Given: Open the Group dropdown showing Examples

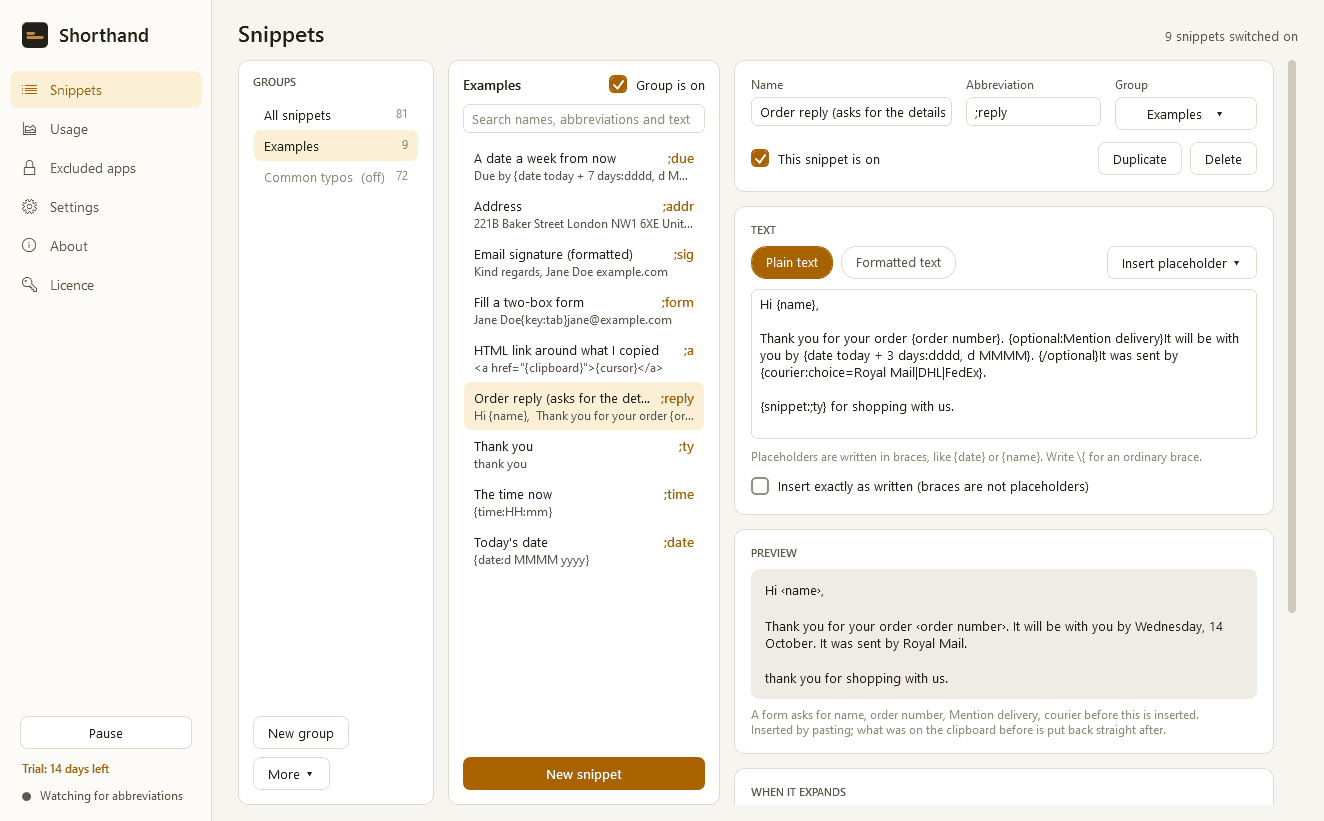Looking at the screenshot, I should coord(1185,114).
